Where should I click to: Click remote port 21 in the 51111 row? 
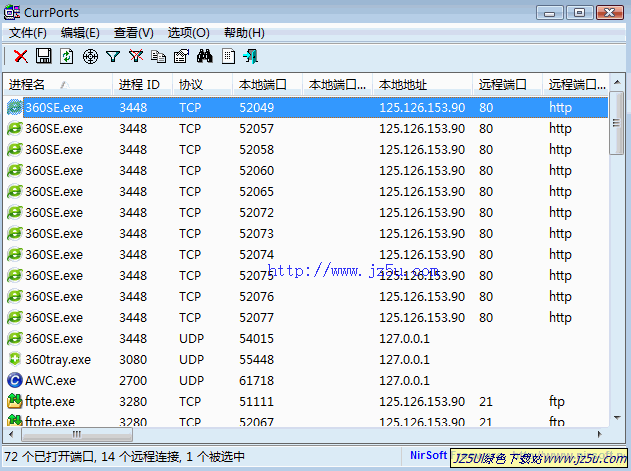click(x=486, y=401)
